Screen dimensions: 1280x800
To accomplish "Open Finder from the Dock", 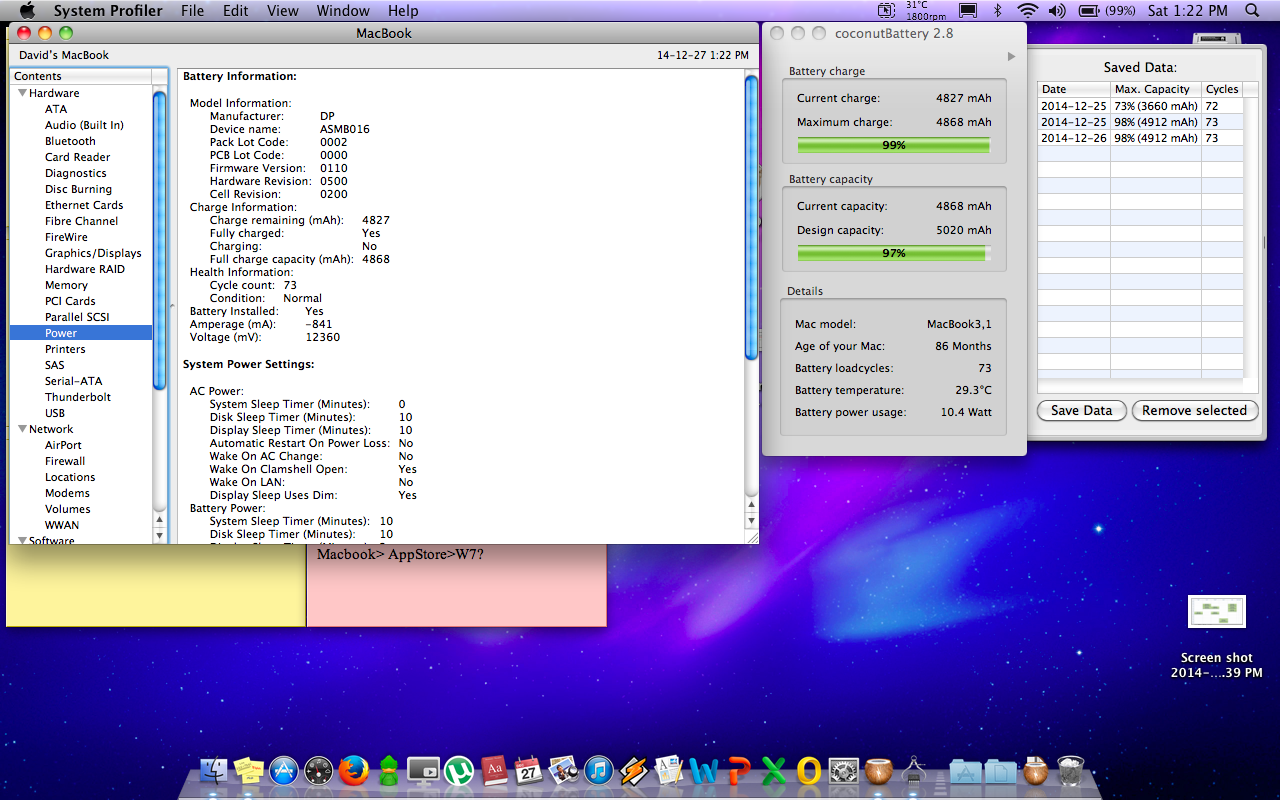I will (213, 770).
